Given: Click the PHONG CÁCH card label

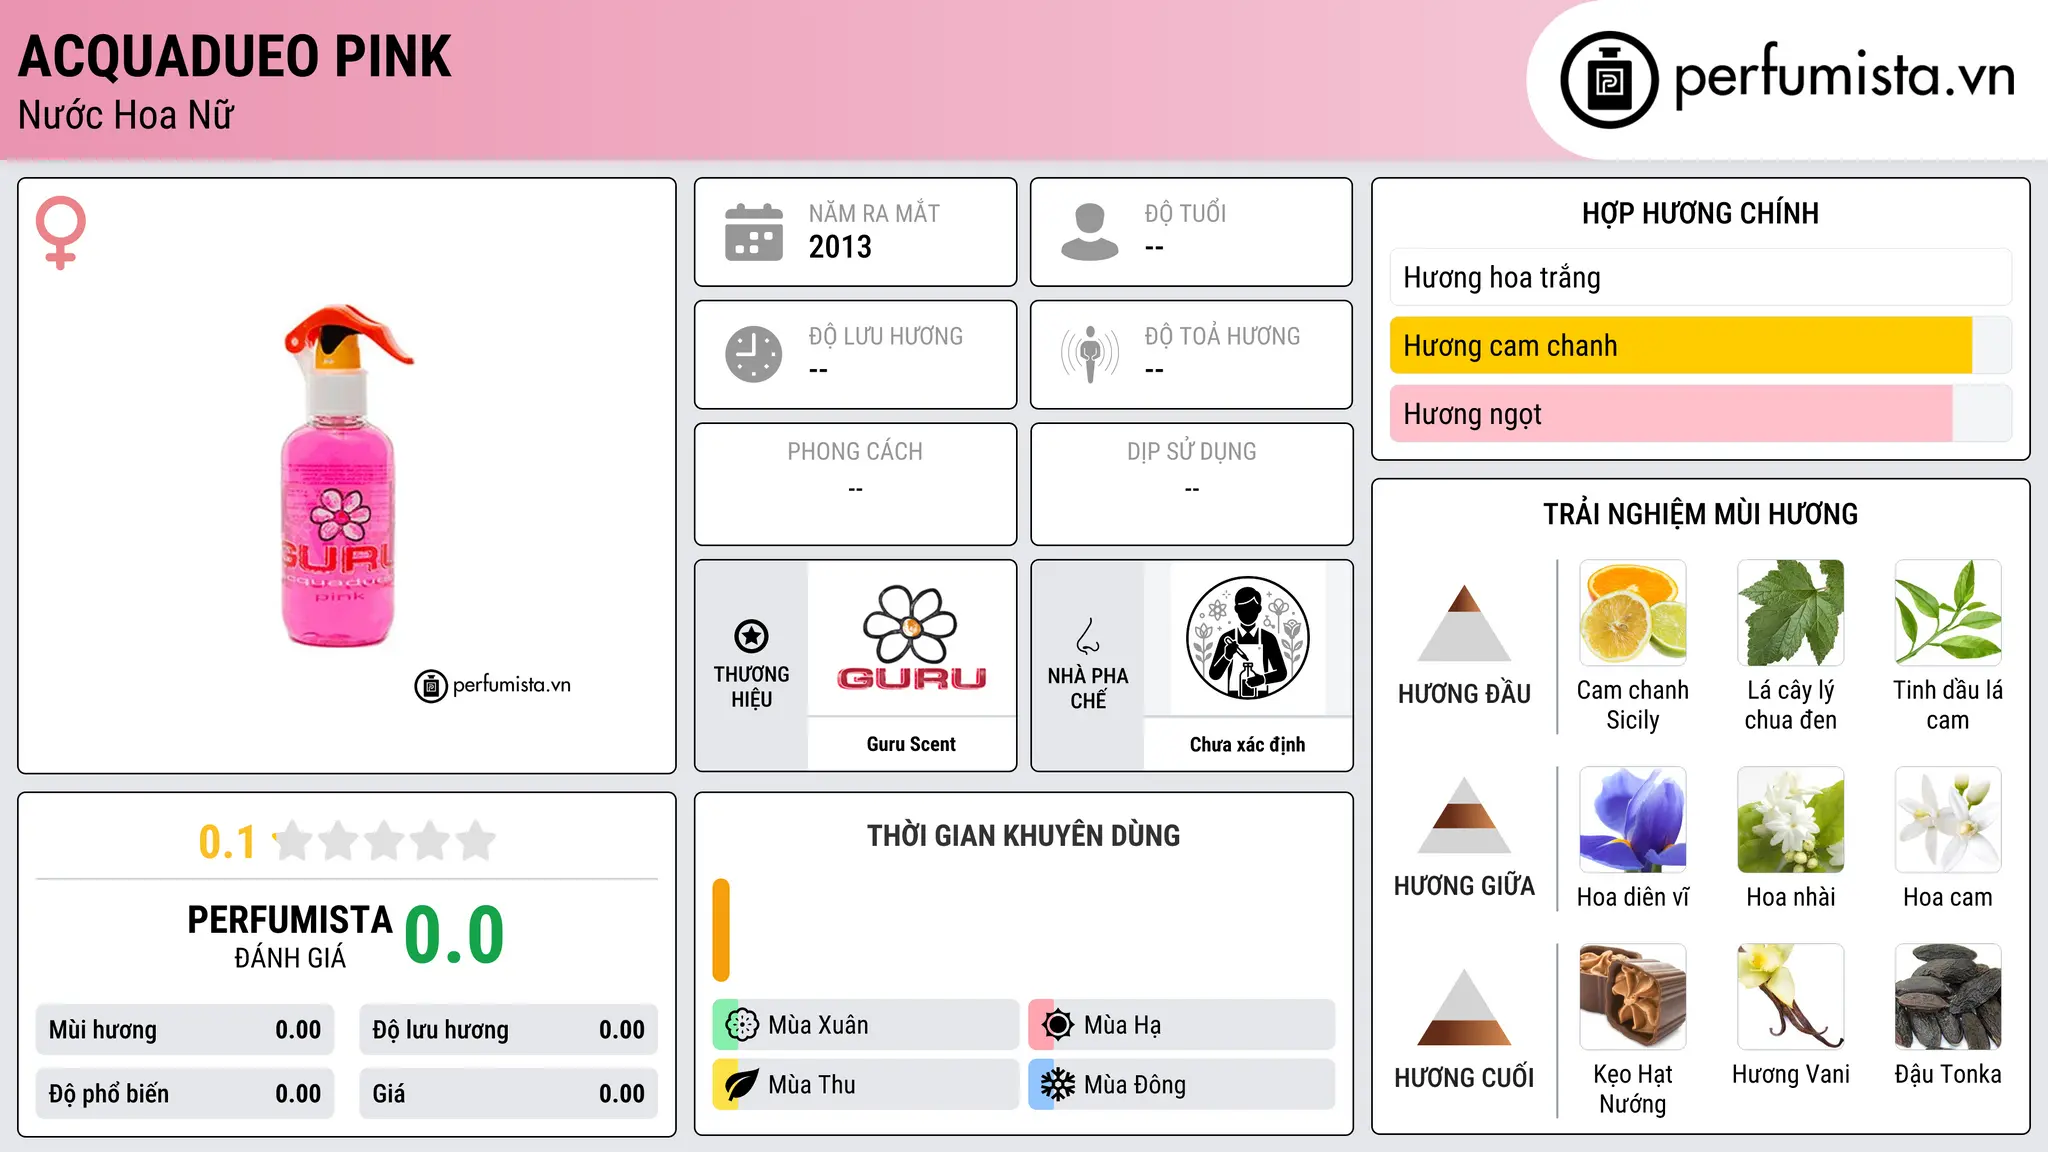Looking at the screenshot, I should (855, 452).
